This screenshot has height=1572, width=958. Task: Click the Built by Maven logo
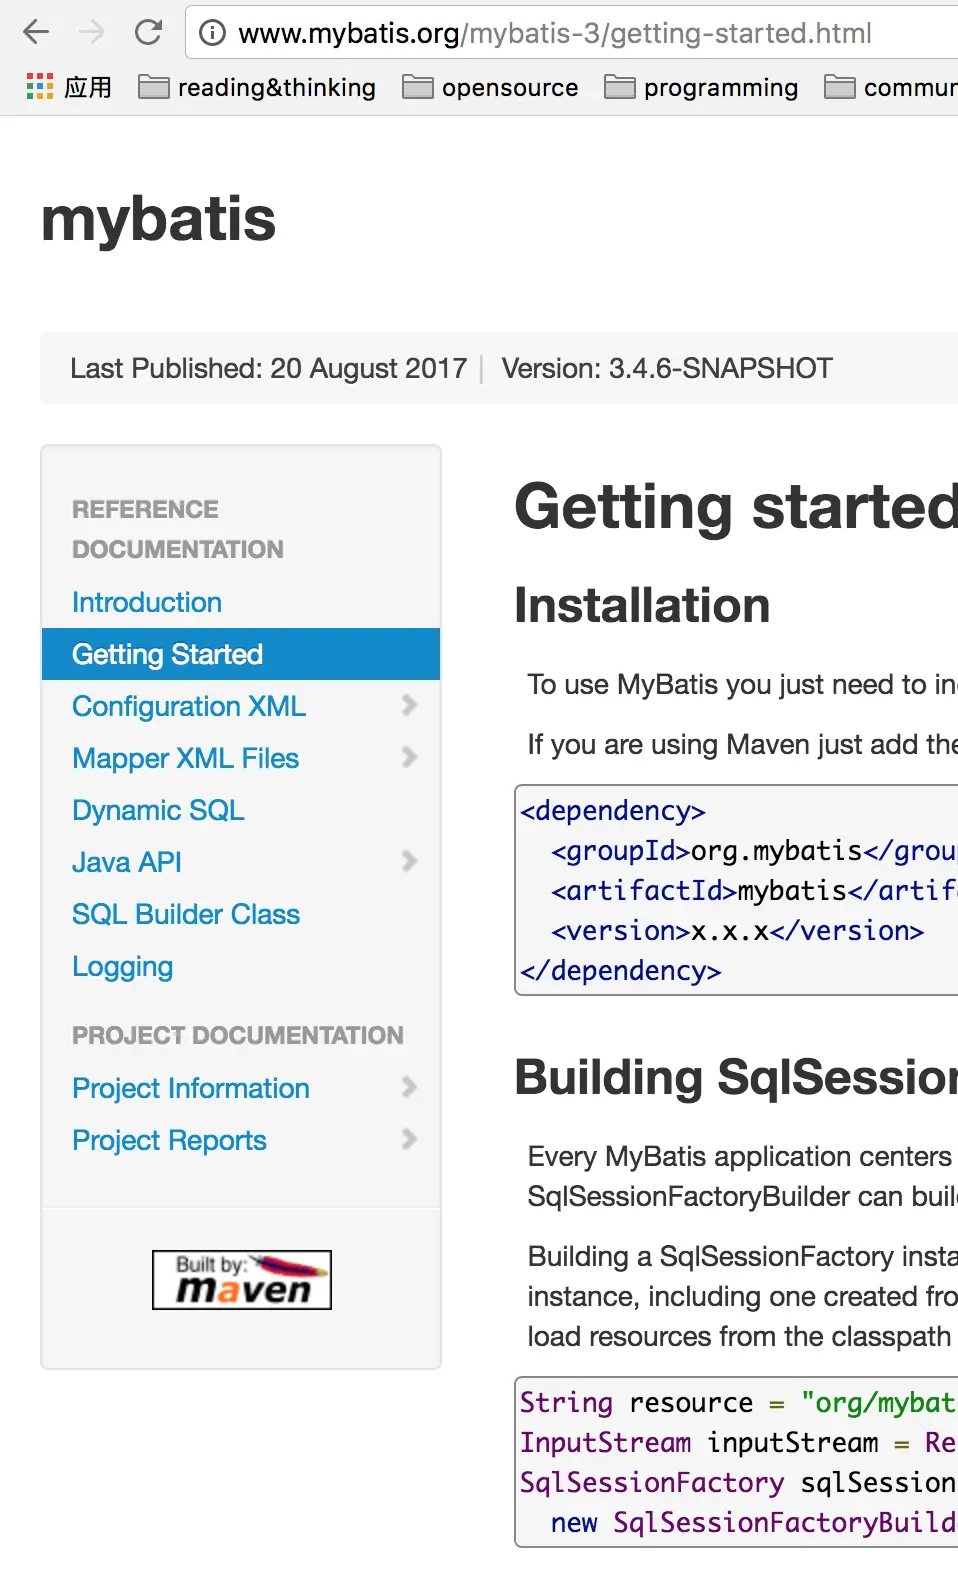tap(242, 1280)
